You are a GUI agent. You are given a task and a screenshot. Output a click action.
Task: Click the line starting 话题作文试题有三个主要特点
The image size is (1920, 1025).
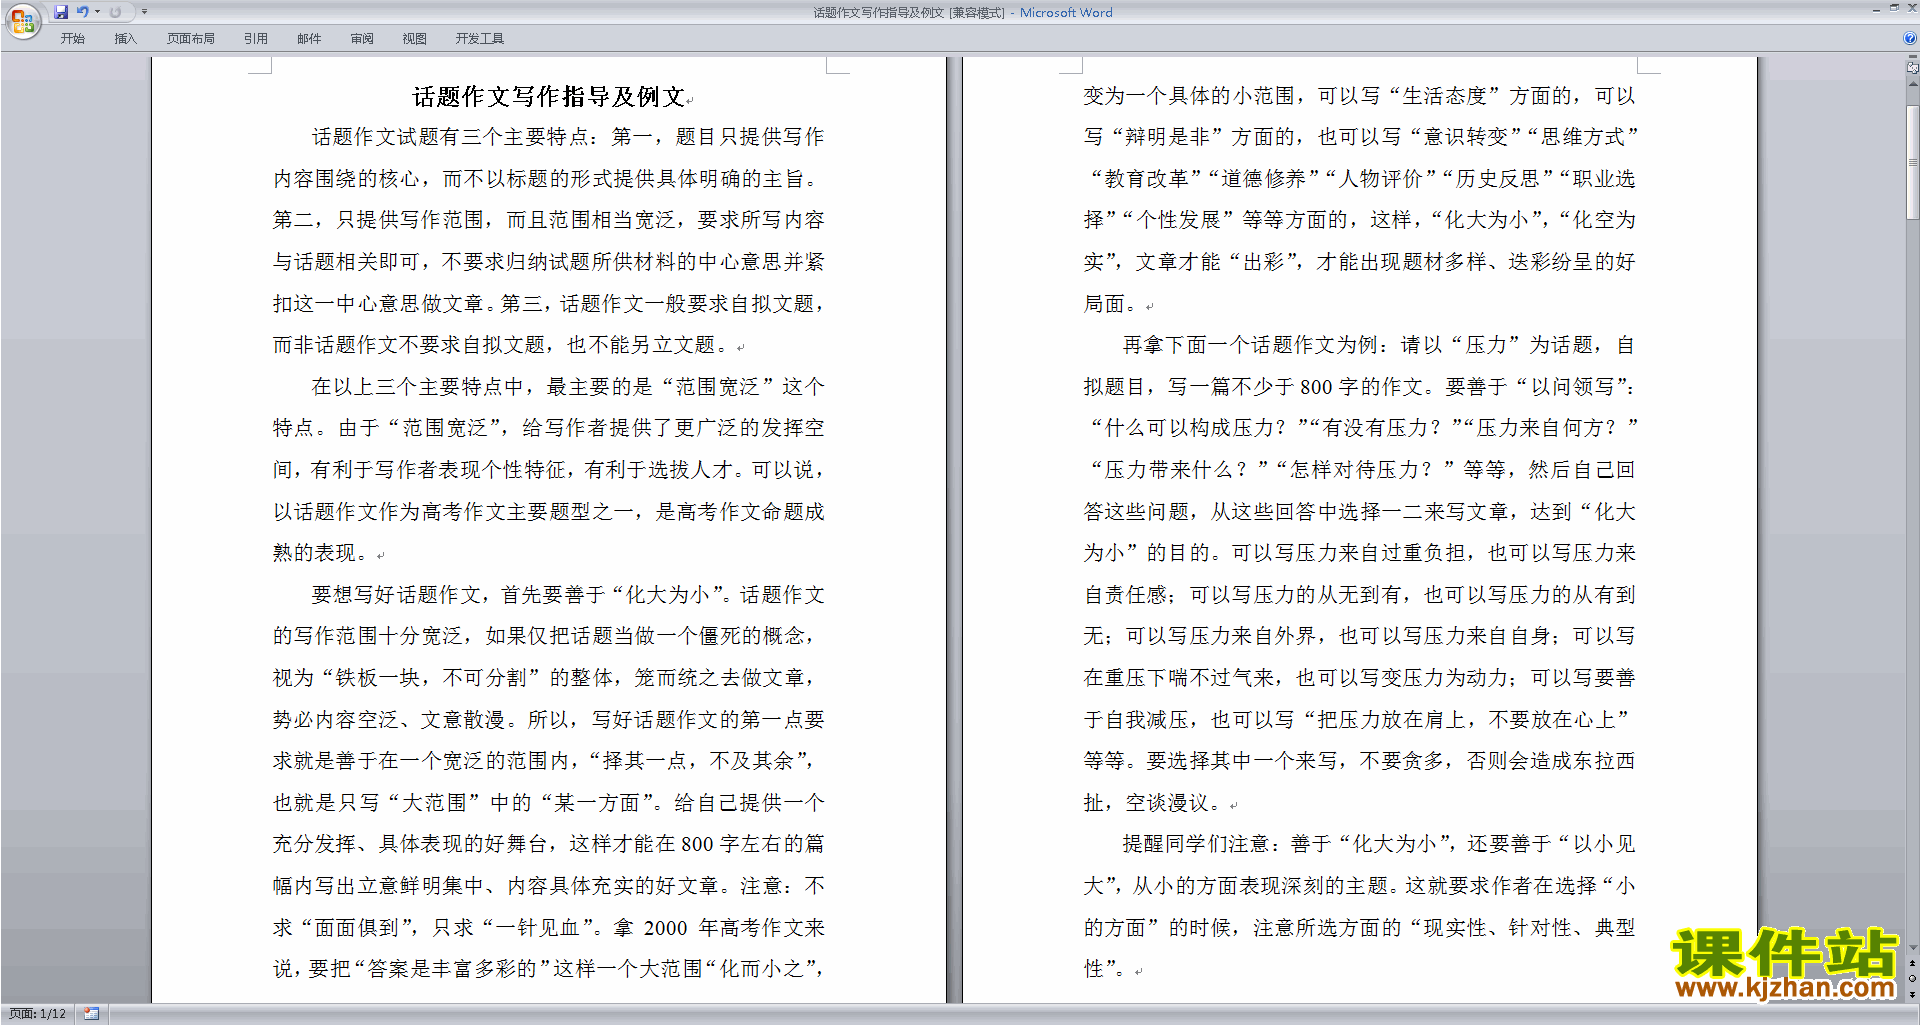tap(568, 137)
